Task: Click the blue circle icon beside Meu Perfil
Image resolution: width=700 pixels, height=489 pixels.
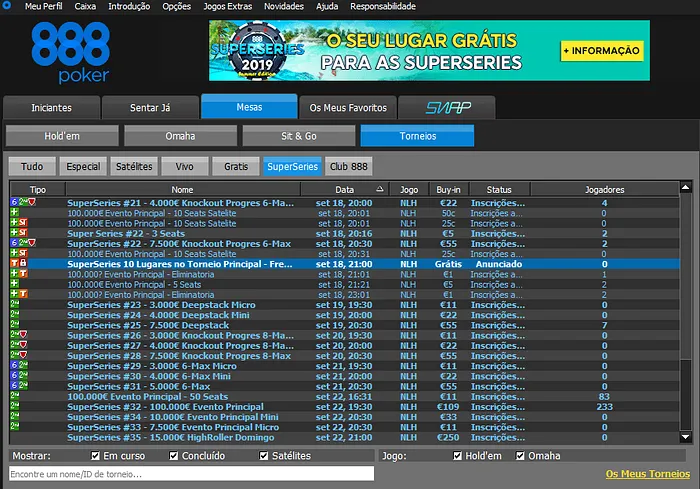Action: pos(6,5)
